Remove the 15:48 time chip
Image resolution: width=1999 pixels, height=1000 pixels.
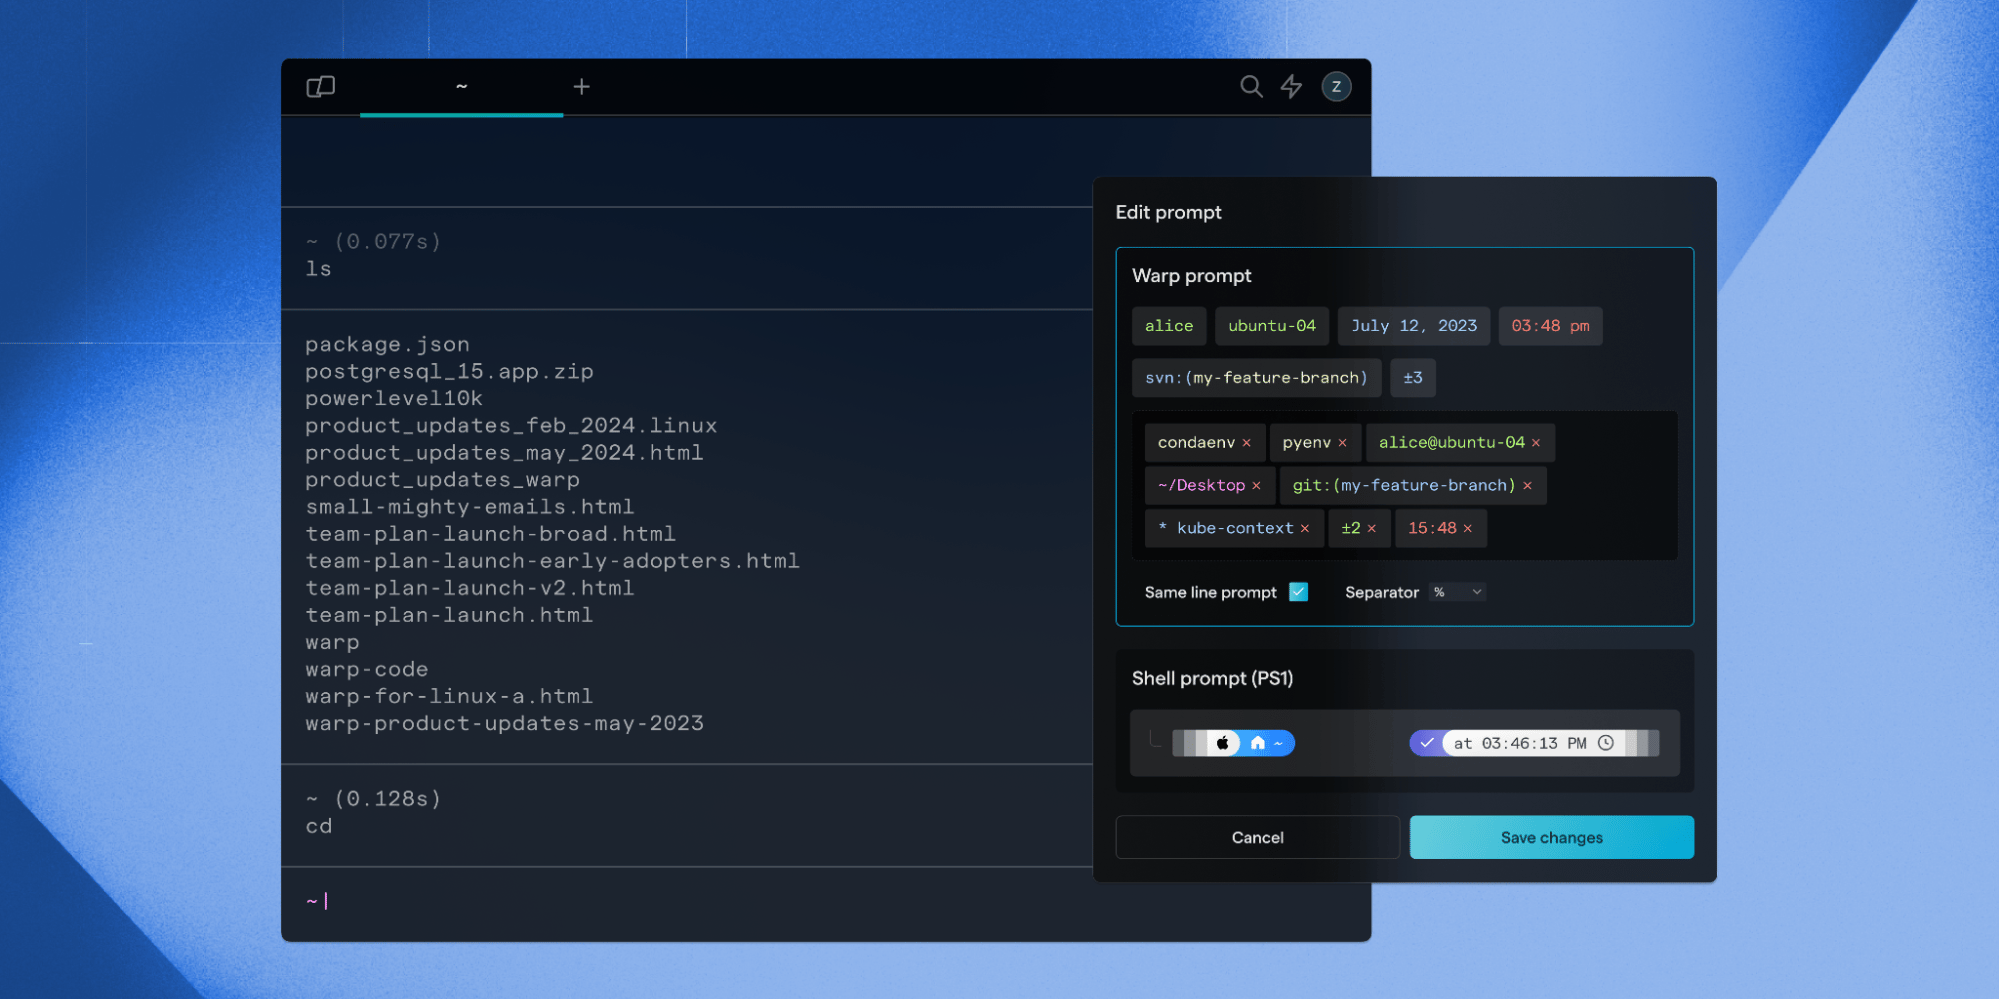pyautogui.click(x=1468, y=529)
